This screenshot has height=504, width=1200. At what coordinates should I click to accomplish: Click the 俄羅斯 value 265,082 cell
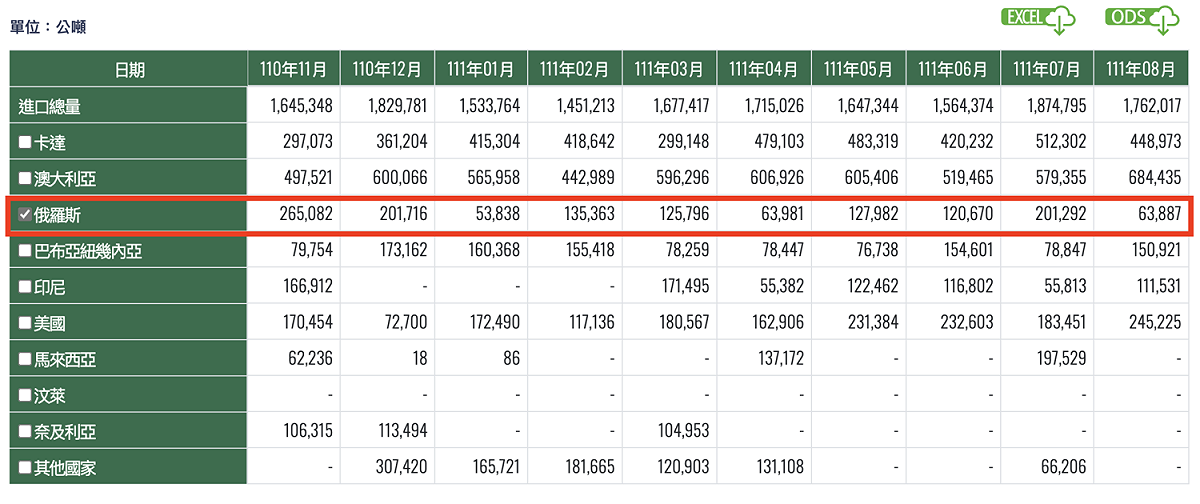(293, 215)
